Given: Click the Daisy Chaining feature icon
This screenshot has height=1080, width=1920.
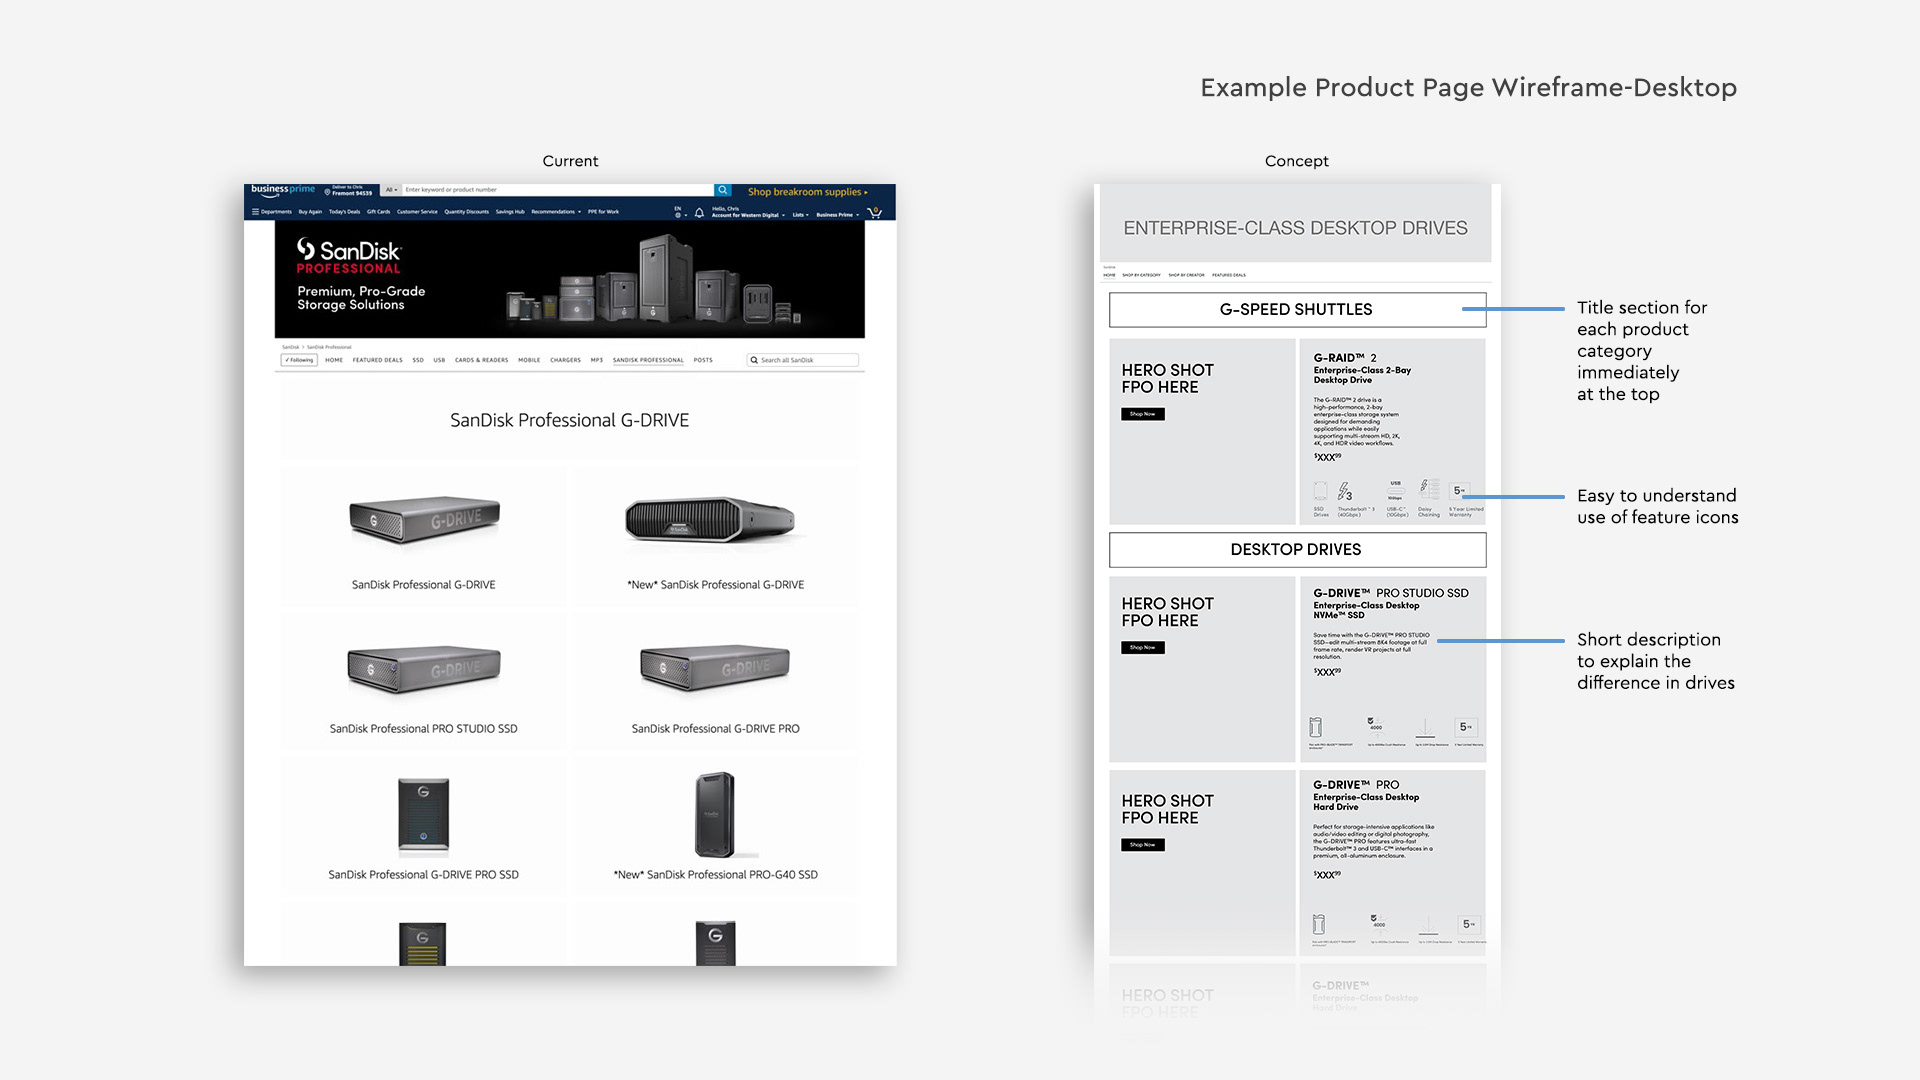Looking at the screenshot, I should click(1429, 489).
